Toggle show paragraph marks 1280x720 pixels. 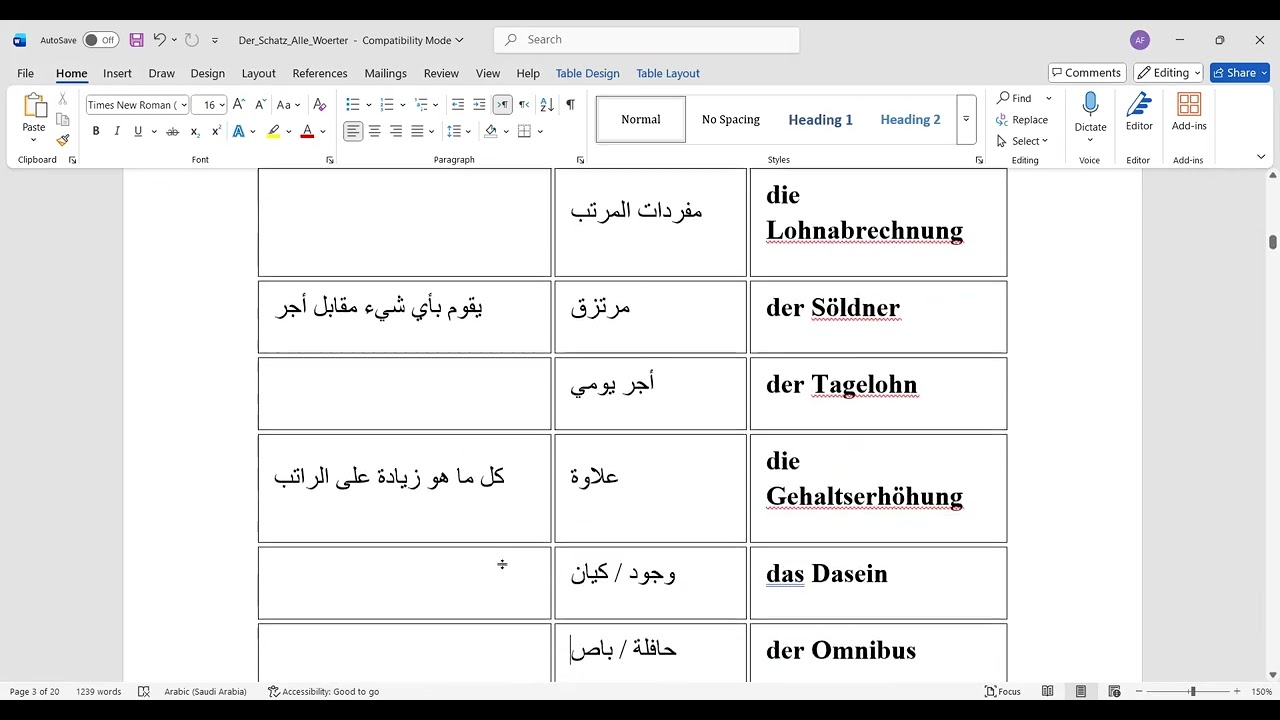[x=570, y=105]
